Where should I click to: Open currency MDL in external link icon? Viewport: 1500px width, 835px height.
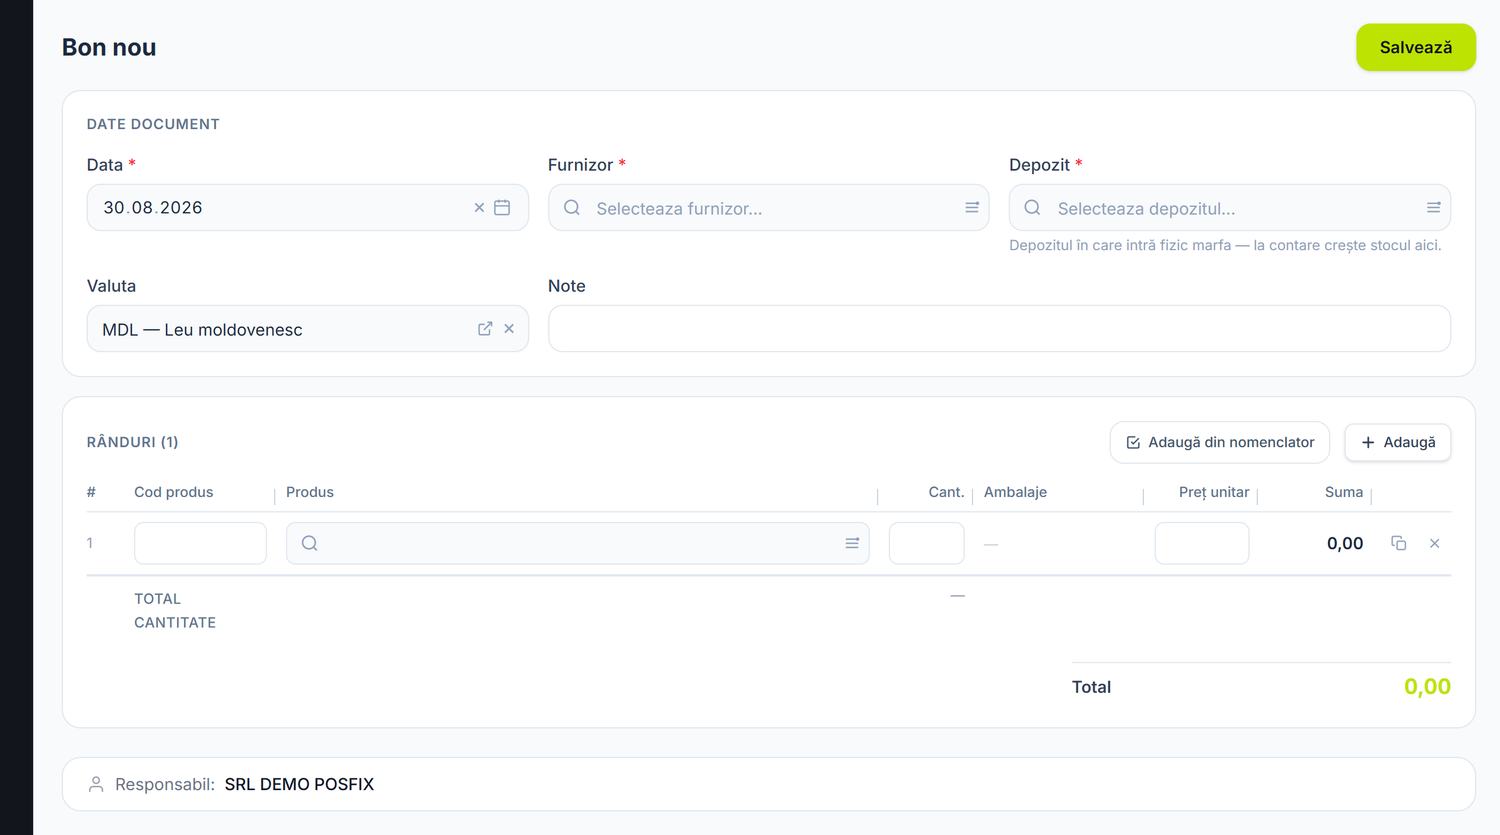[x=485, y=329]
